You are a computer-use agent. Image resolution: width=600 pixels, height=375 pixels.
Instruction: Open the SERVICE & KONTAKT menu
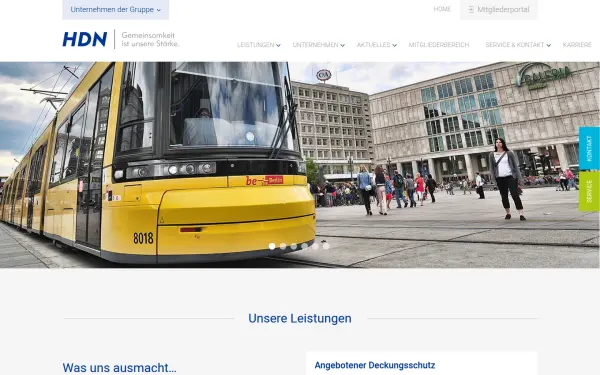pyautogui.click(x=515, y=45)
